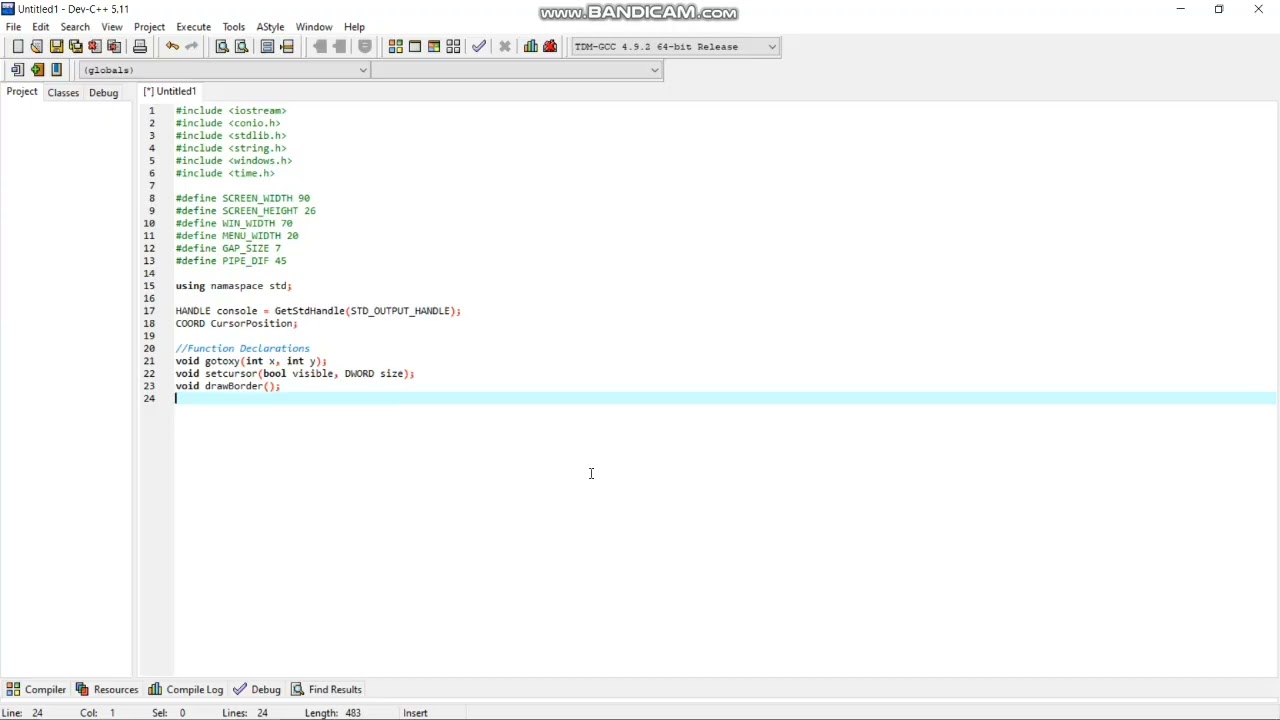This screenshot has width=1280, height=720.
Task: Click the Close file toolbar icon
Action: (x=95, y=47)
